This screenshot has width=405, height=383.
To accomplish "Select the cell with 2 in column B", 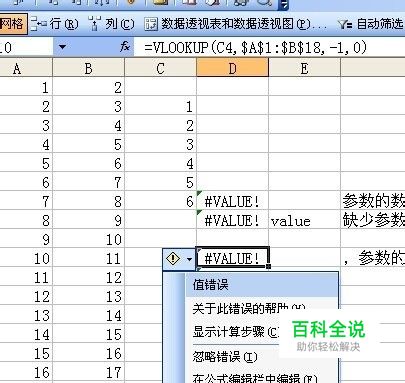I will pos(88,87).
